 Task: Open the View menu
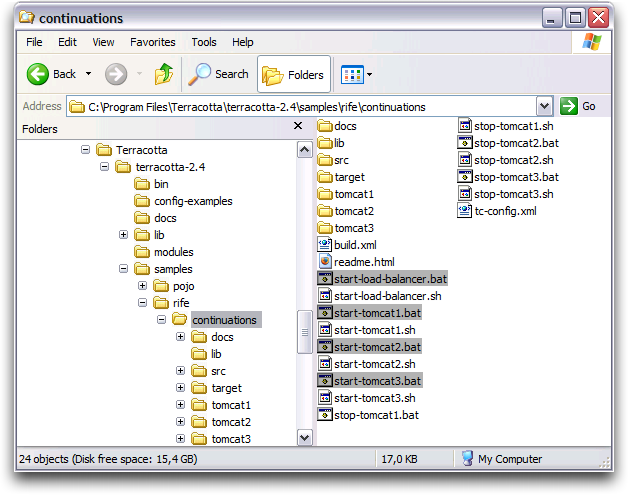click(103, 42)
